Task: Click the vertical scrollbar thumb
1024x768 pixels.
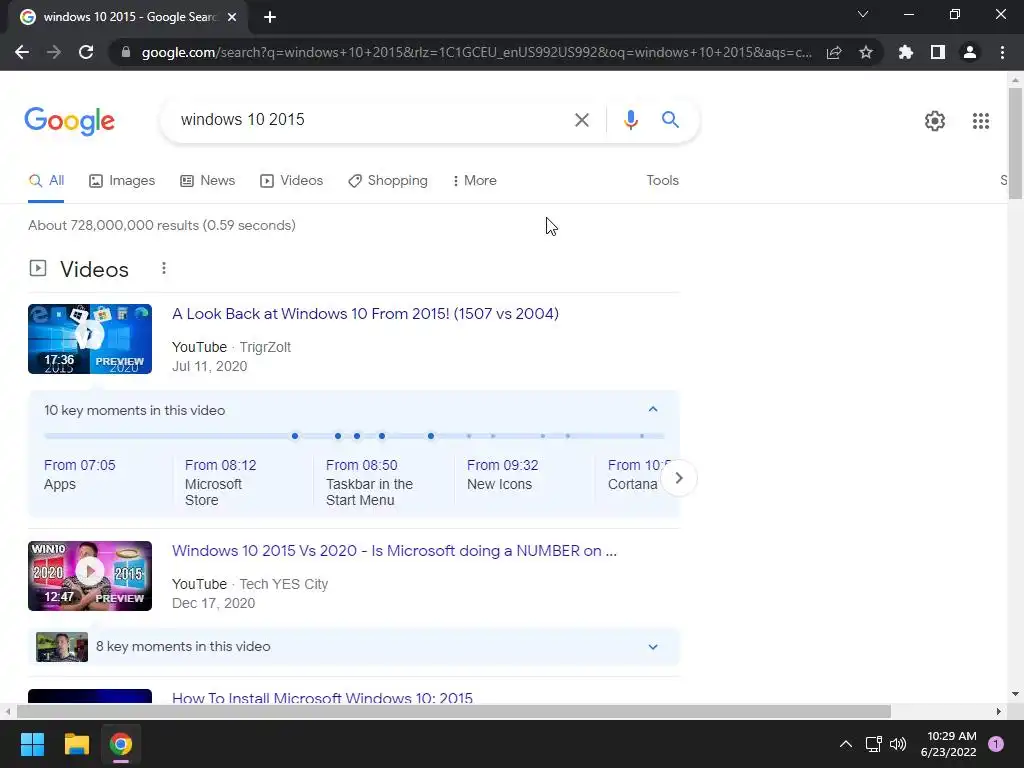Action: 1015,143
